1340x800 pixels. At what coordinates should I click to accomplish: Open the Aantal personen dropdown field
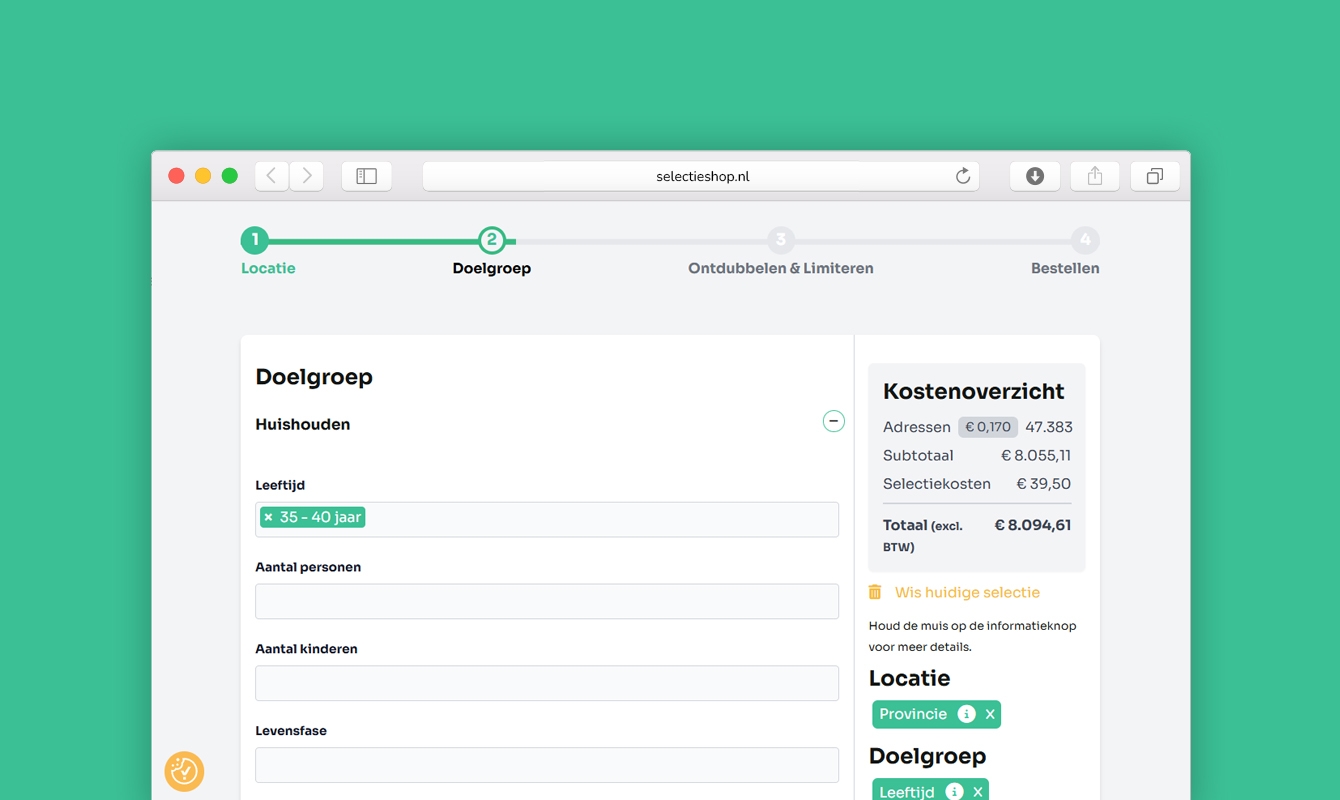(x=547, y=601)
